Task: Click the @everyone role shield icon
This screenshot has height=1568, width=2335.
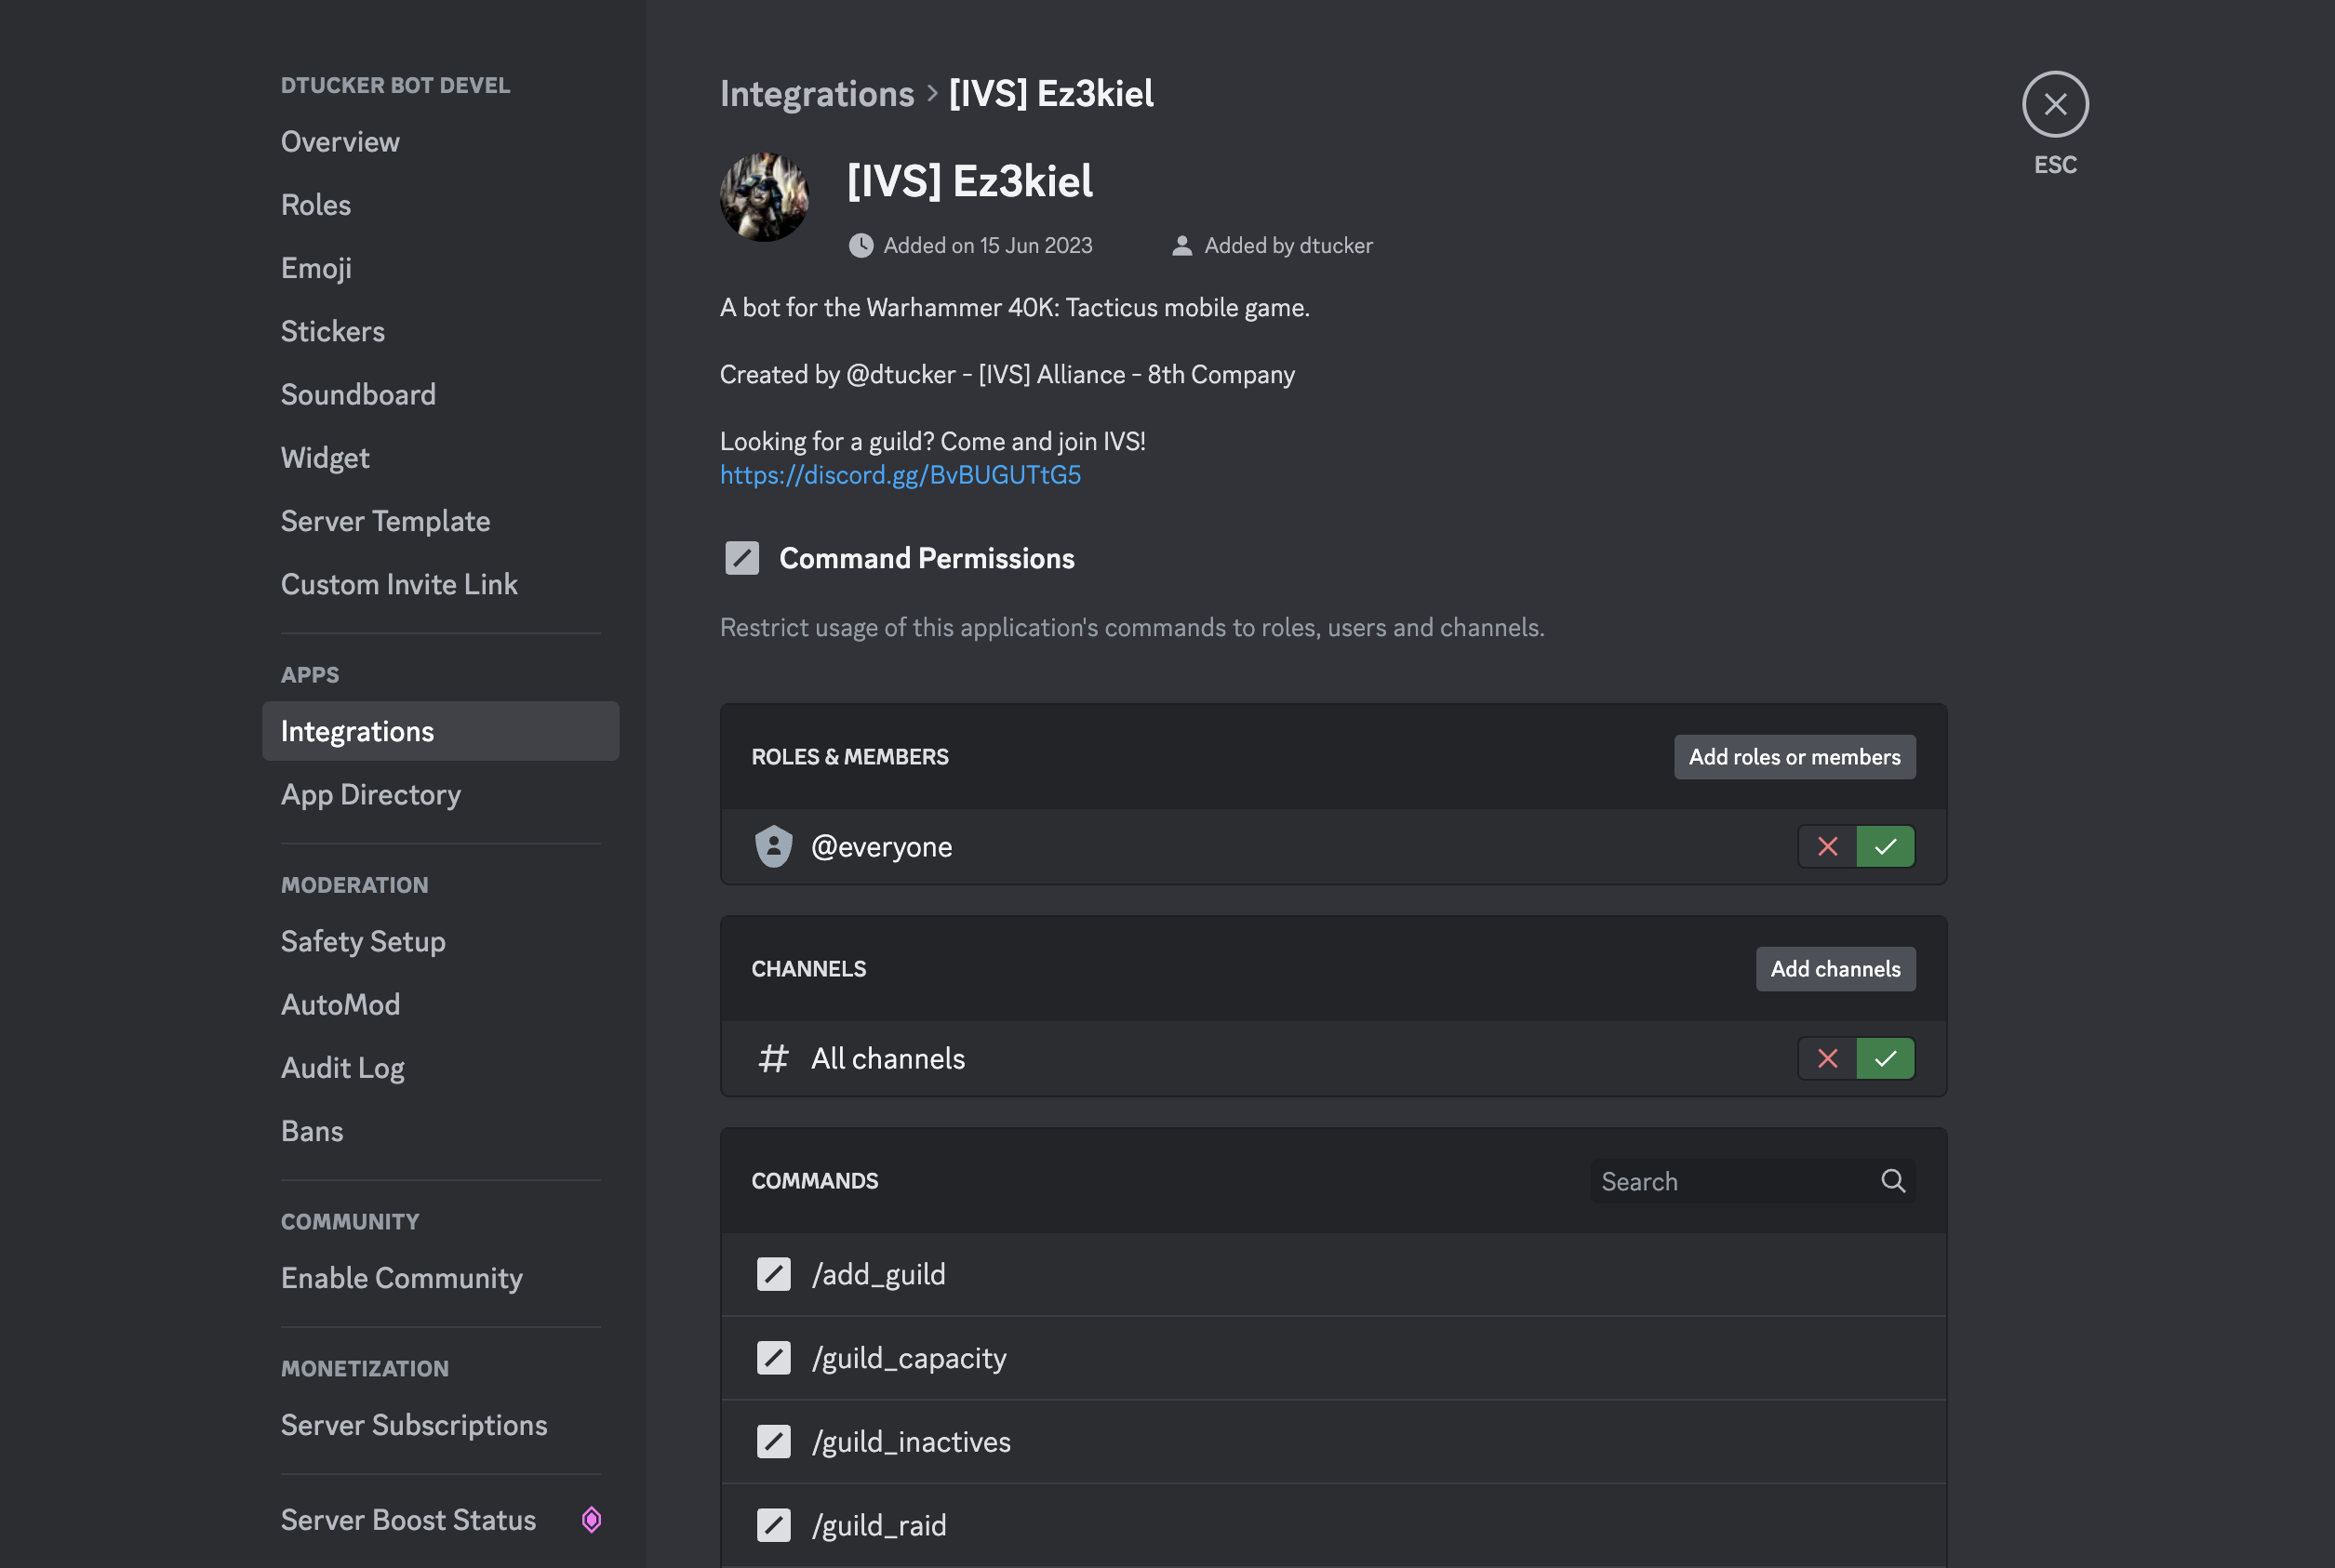Action: point(773,846)
